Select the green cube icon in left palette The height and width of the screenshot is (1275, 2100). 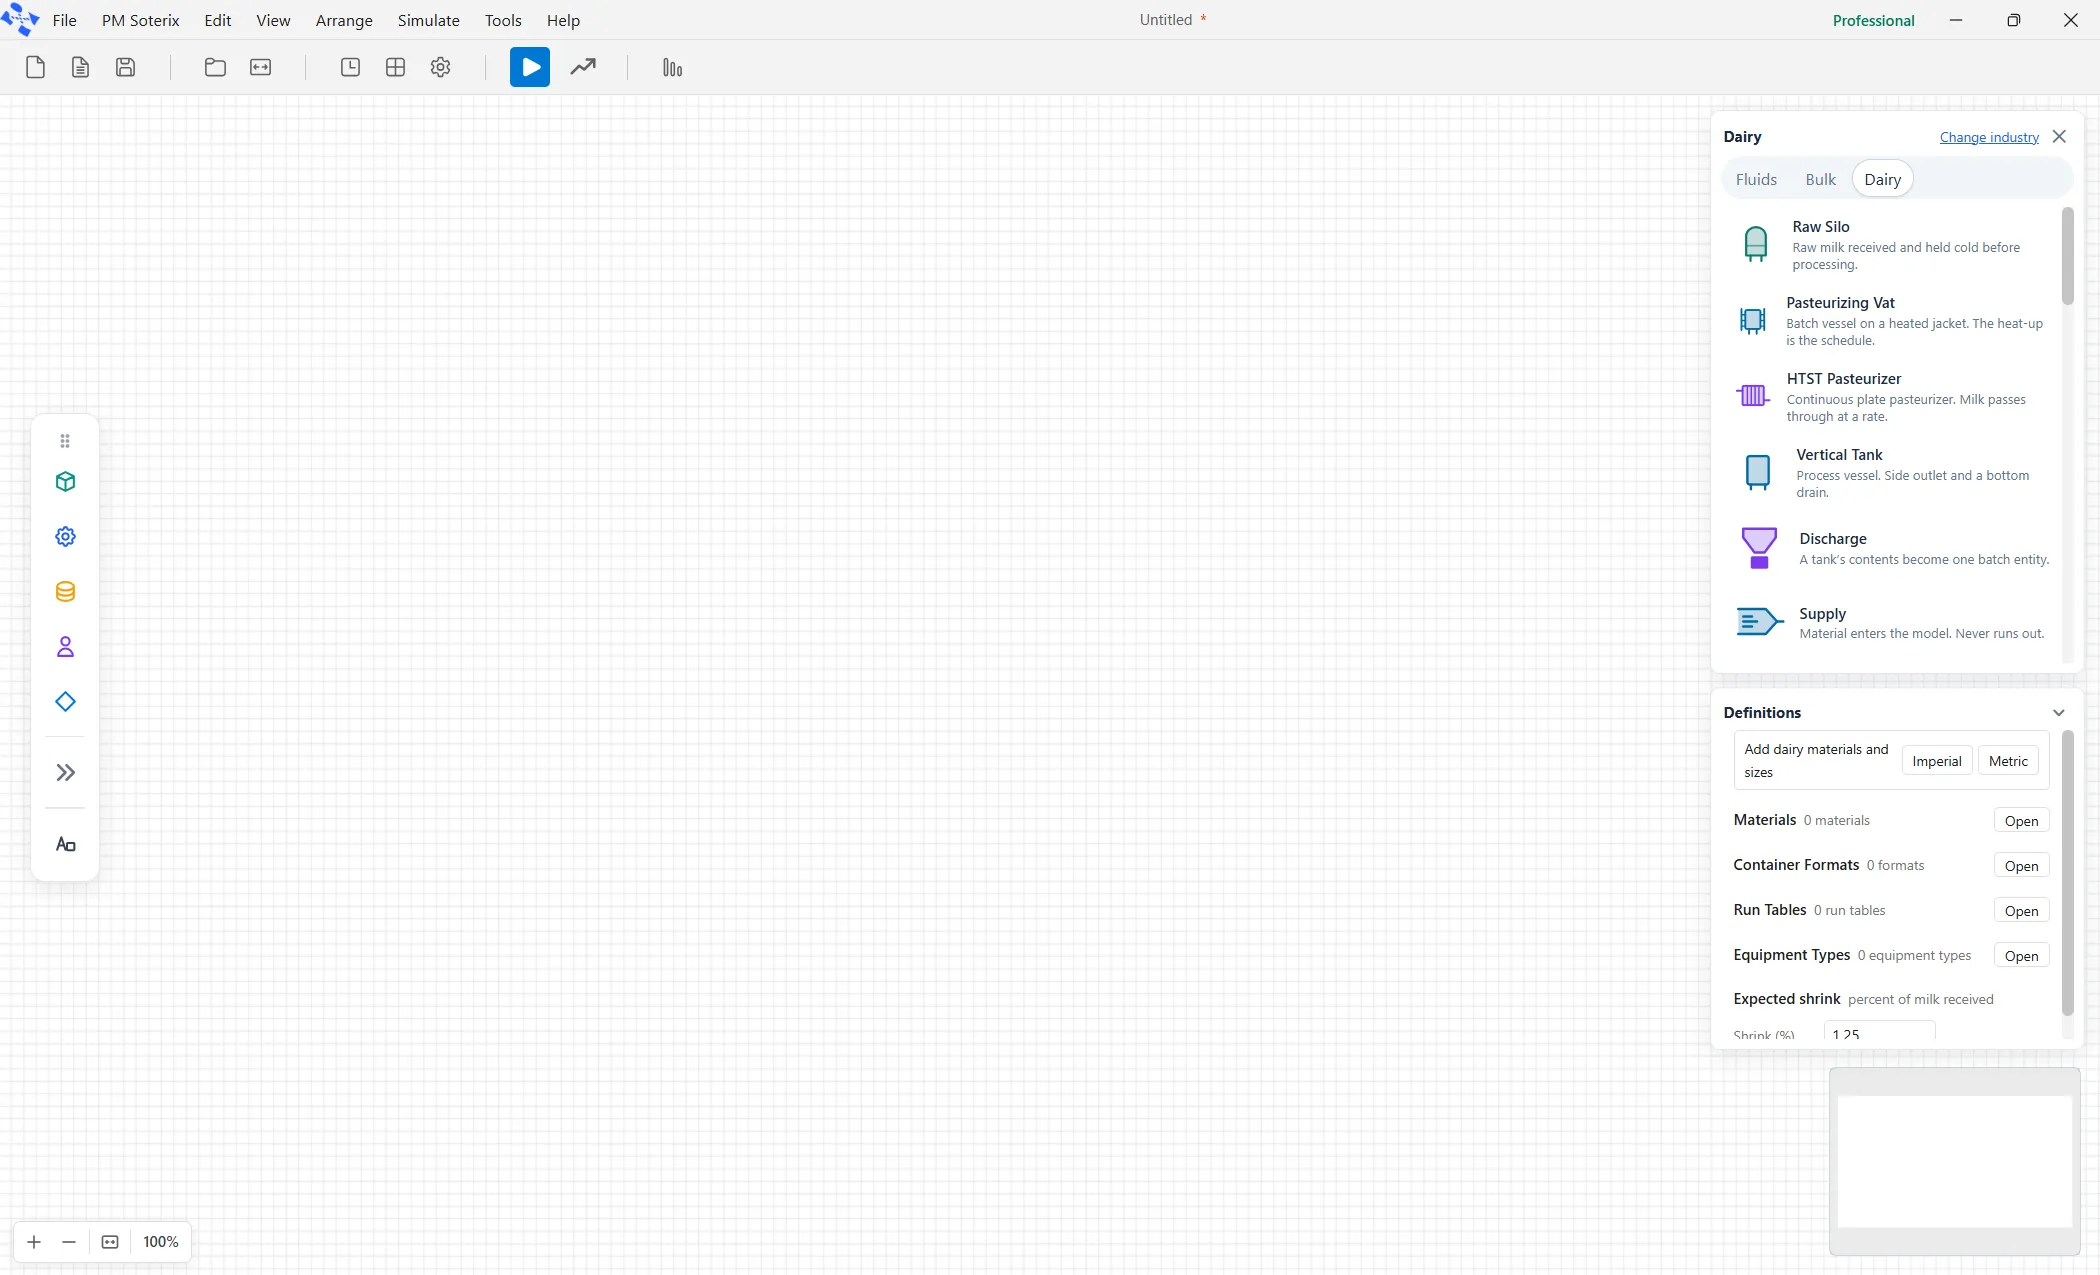(x=65, y=481)
